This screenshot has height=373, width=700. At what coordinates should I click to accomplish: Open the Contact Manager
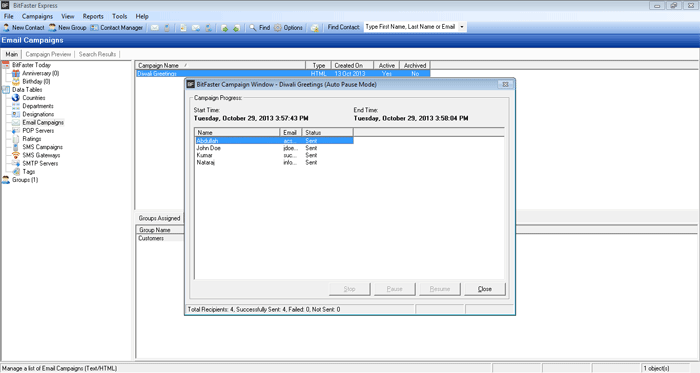pyautogui.click(x=117, y=28)
